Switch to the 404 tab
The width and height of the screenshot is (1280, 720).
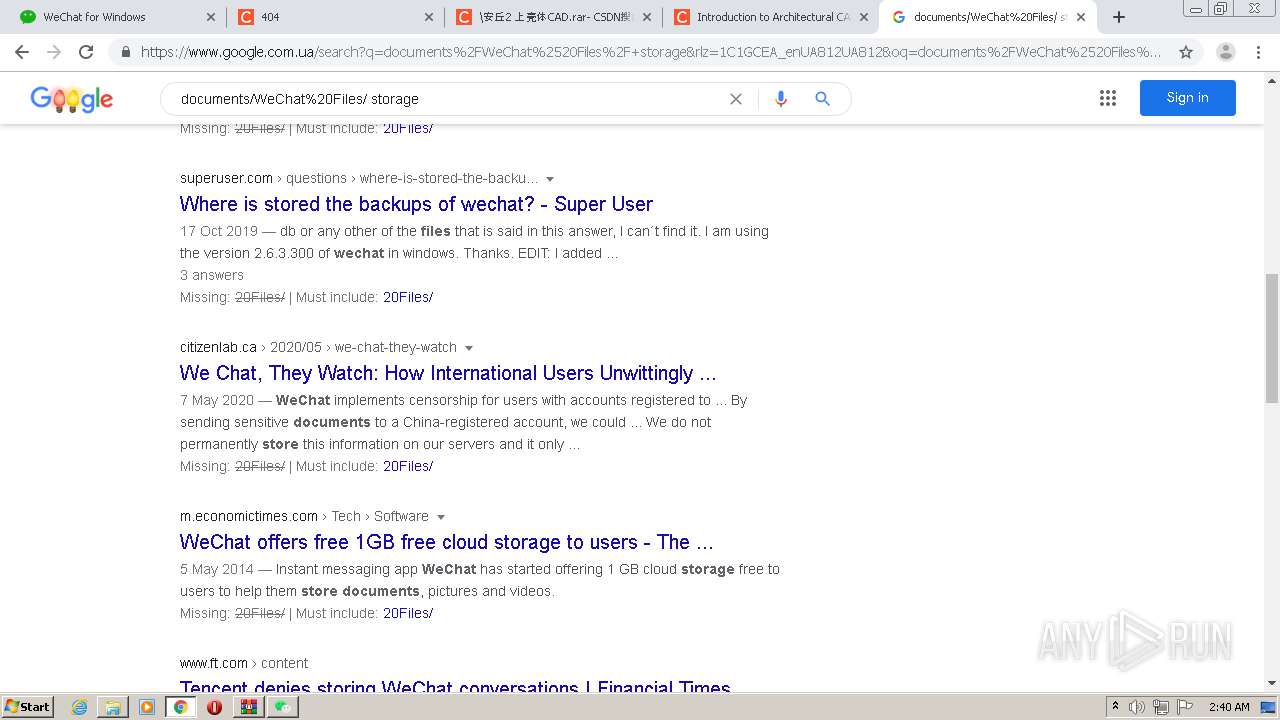click(335, 17)
